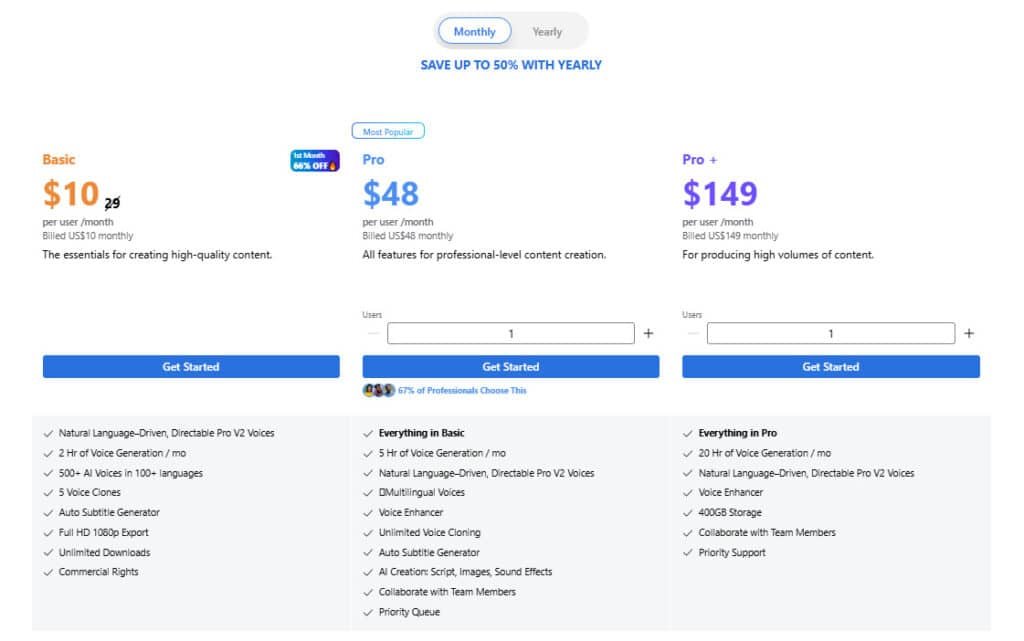The image size is (1024, 641).
Task: Click the 1st Month 66% OFF badge
Action: pyautogui.click(x=315, y=161)
